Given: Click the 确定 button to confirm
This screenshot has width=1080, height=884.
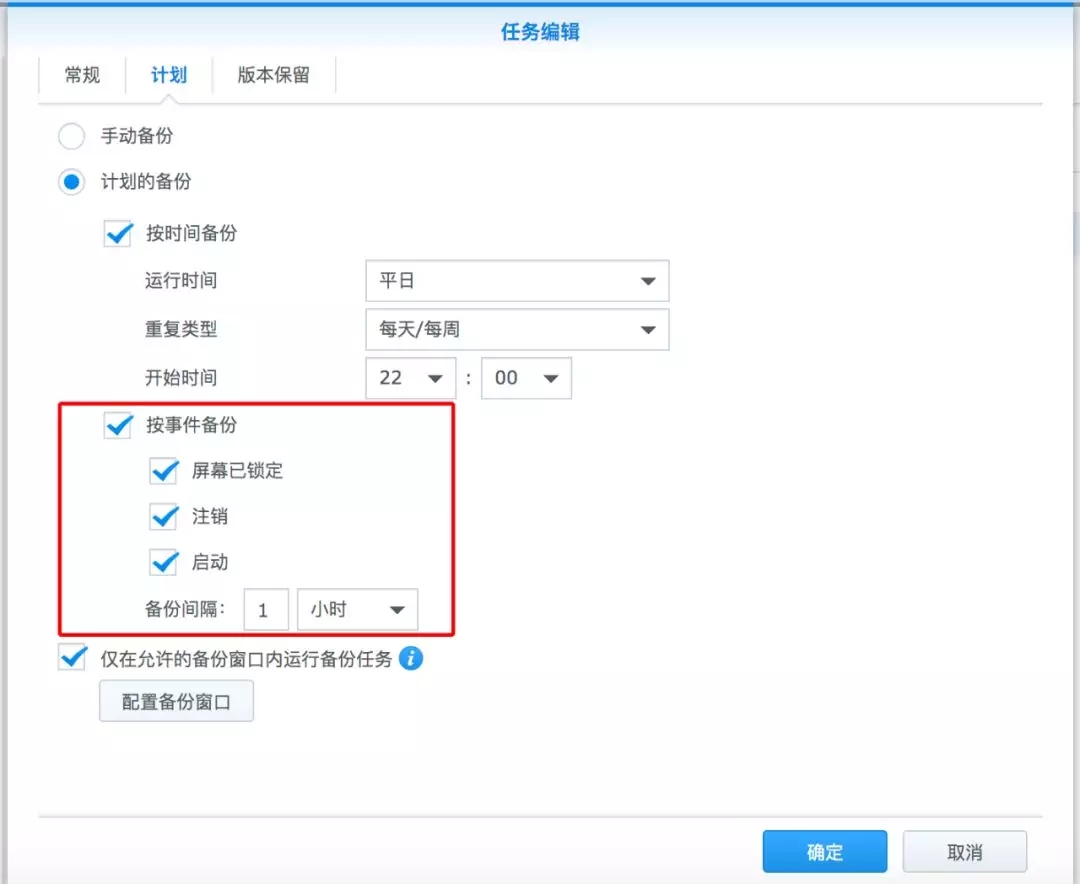Looking at the screenshot, I should [x=824, y=850].
